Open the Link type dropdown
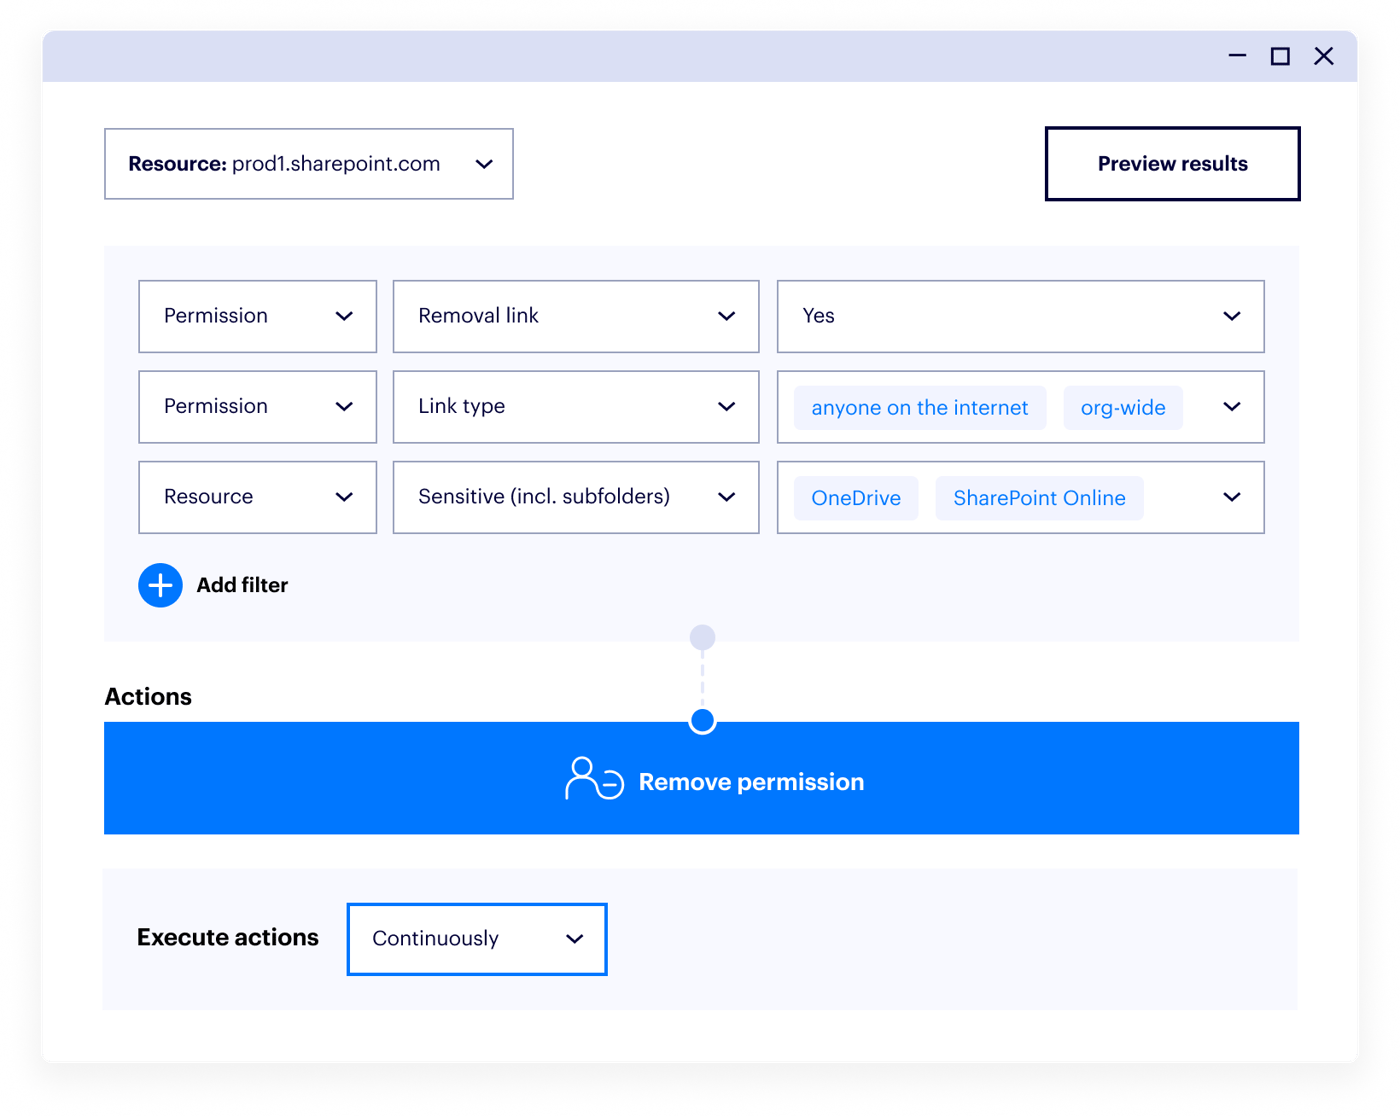Image resolution: width=1400 pixels, height=1116 pixels. (575, 407)
